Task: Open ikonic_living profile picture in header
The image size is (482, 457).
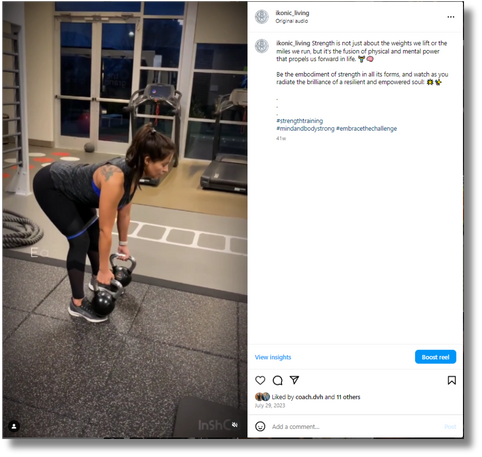Action: click(x=262, y=17)
